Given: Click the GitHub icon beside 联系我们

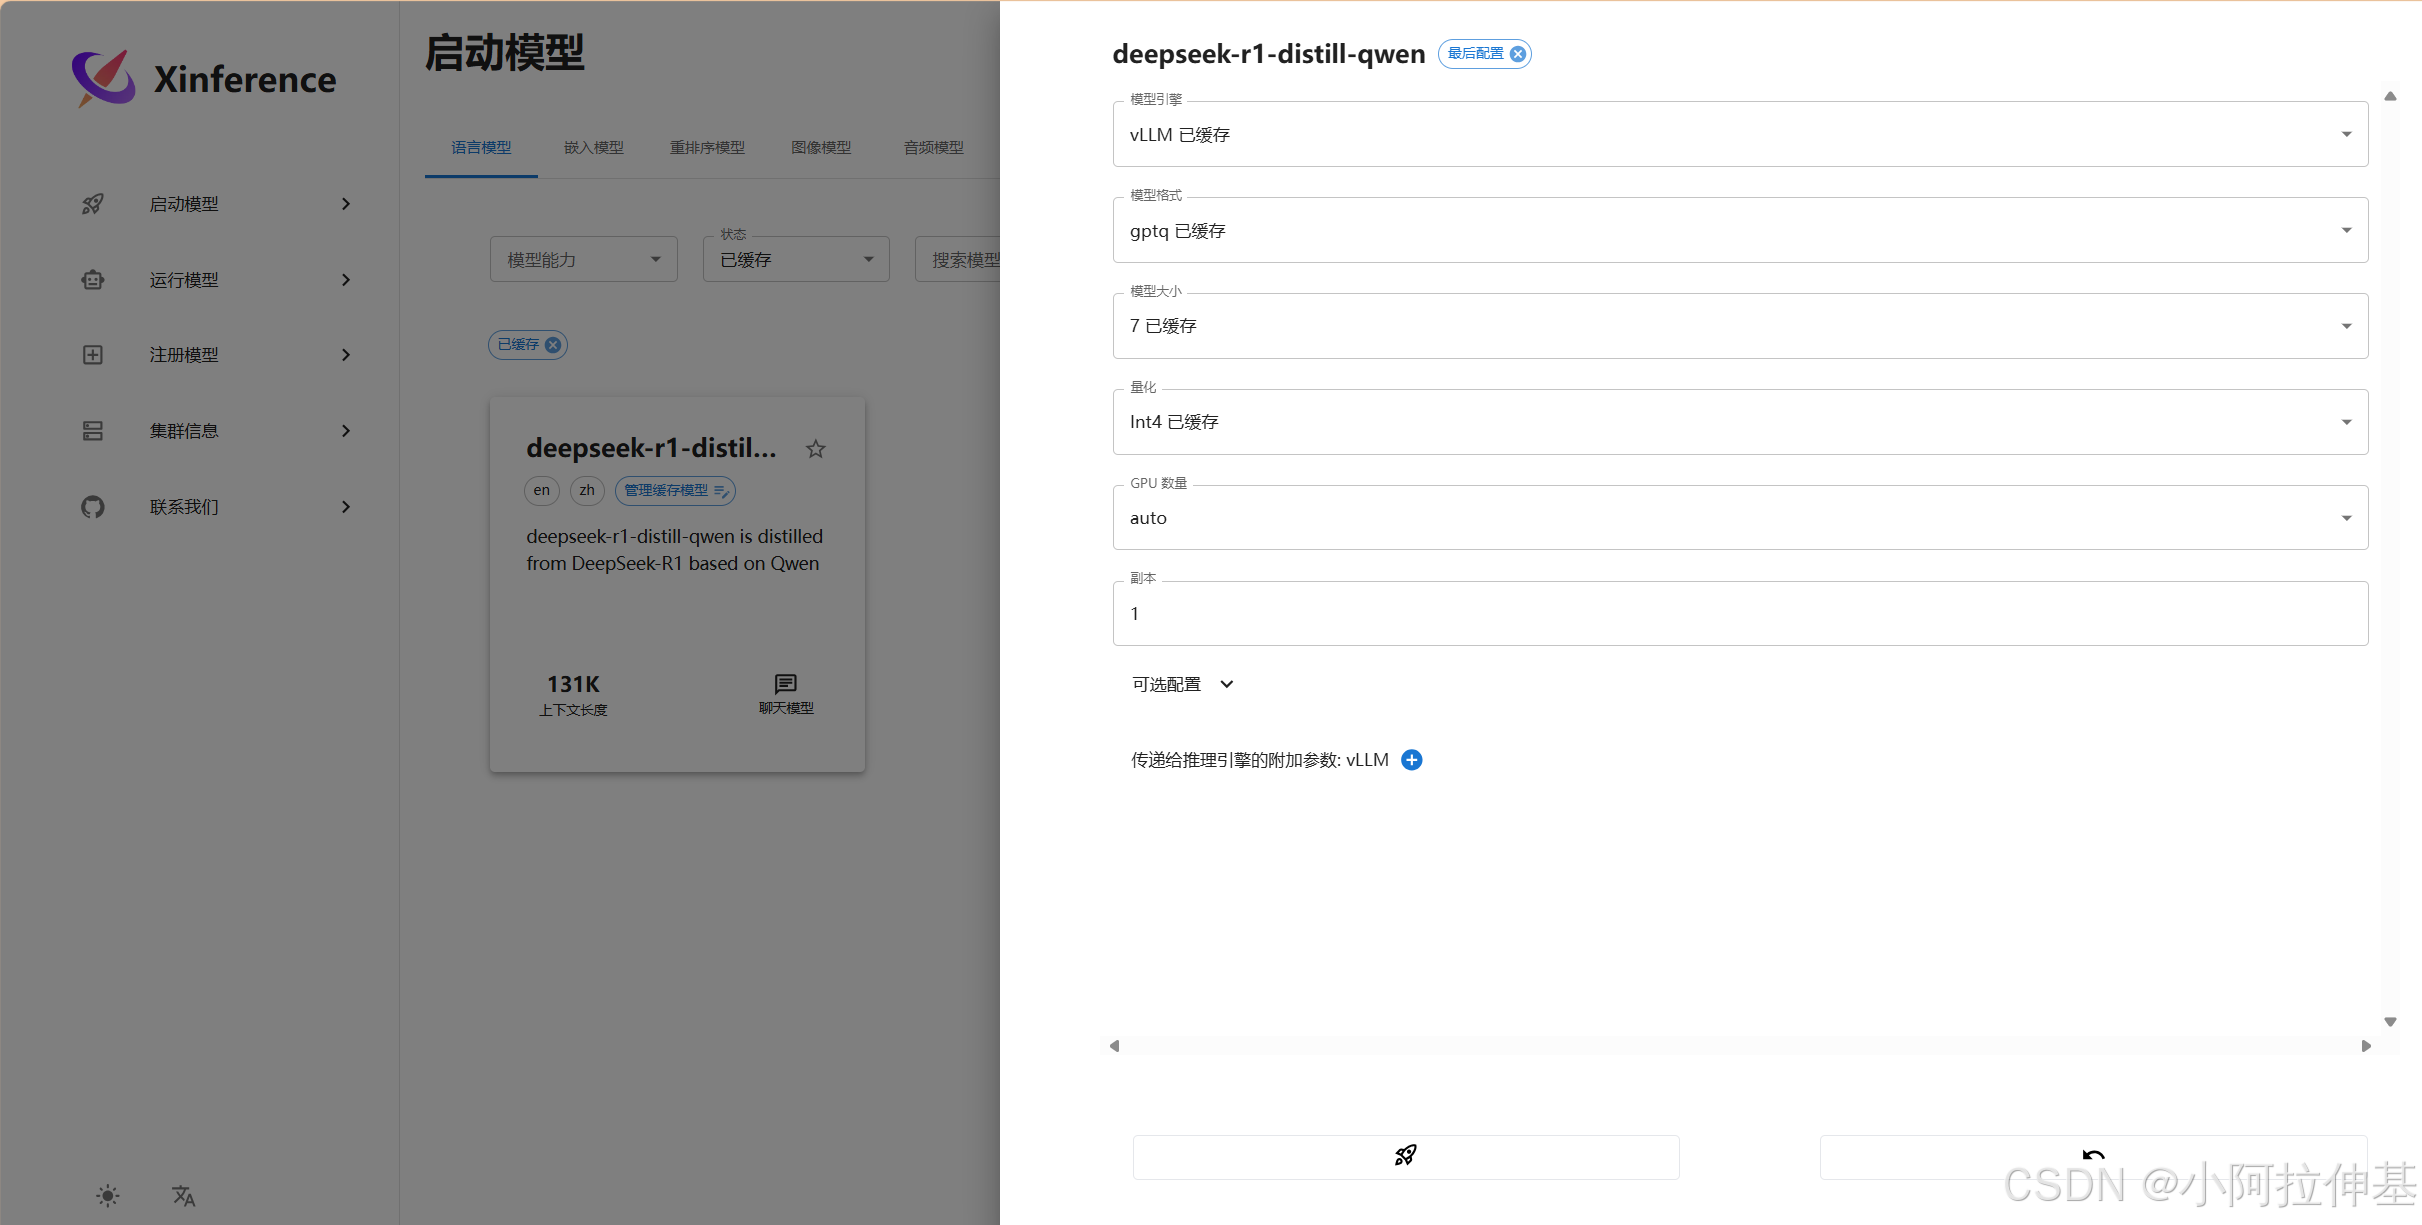Looking at the screenshot, I should pyautogui.click(x=93, y=507).
